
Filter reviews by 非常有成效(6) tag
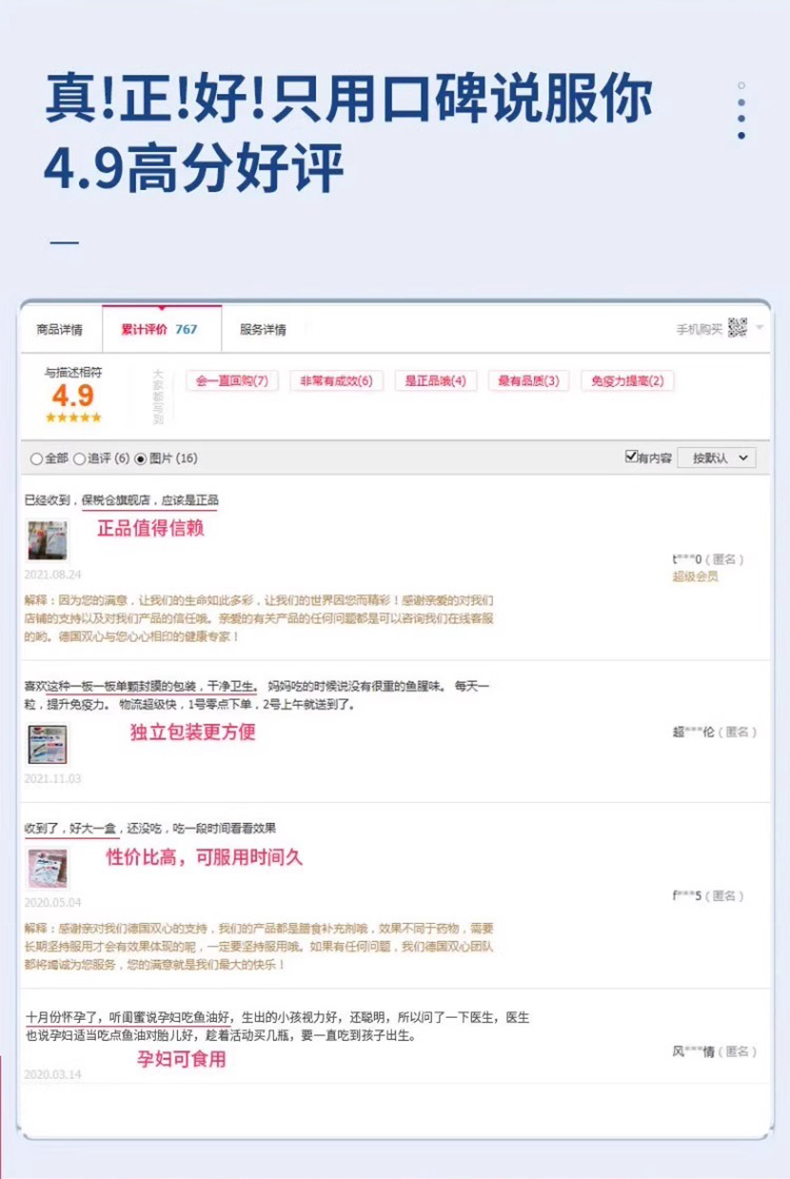pyautogui.click(x=336, y=380)
